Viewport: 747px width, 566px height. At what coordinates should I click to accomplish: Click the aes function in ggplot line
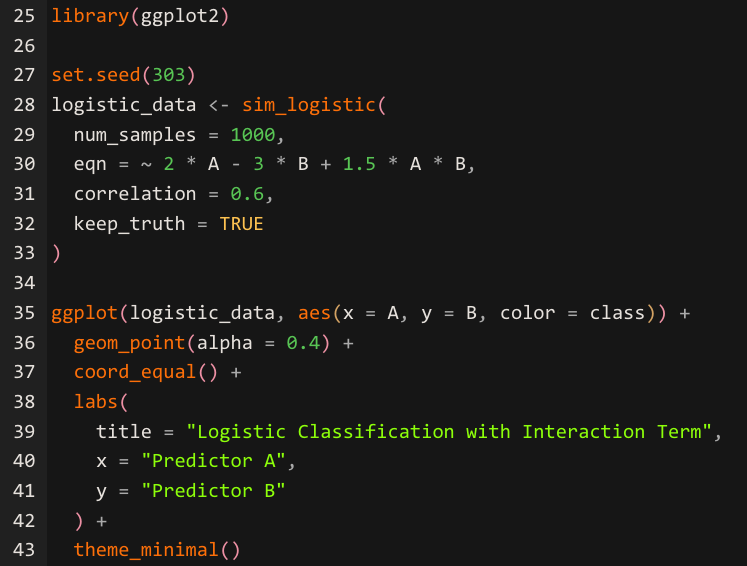point(314,313)
